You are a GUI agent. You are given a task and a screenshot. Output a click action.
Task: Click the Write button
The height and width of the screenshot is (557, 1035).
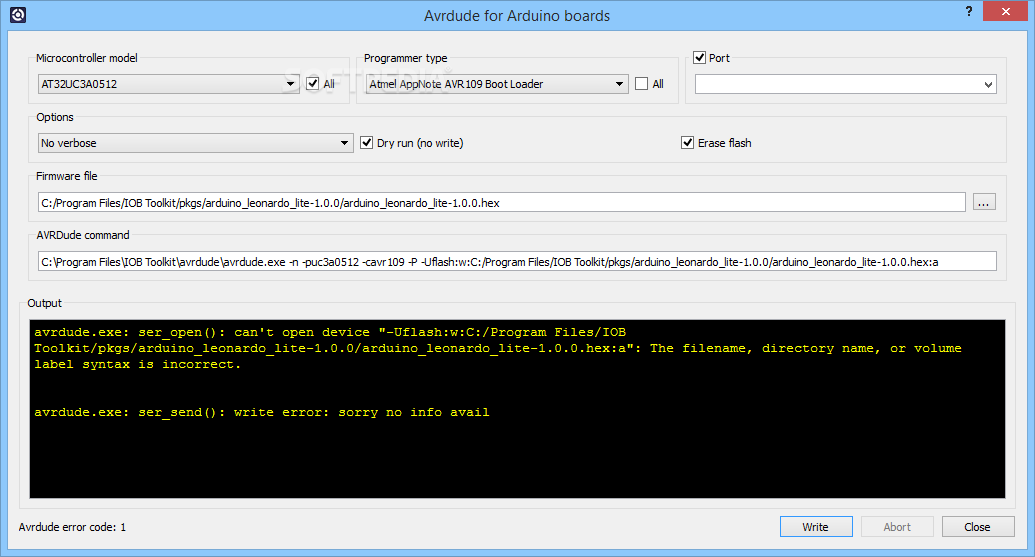point(816,527)
